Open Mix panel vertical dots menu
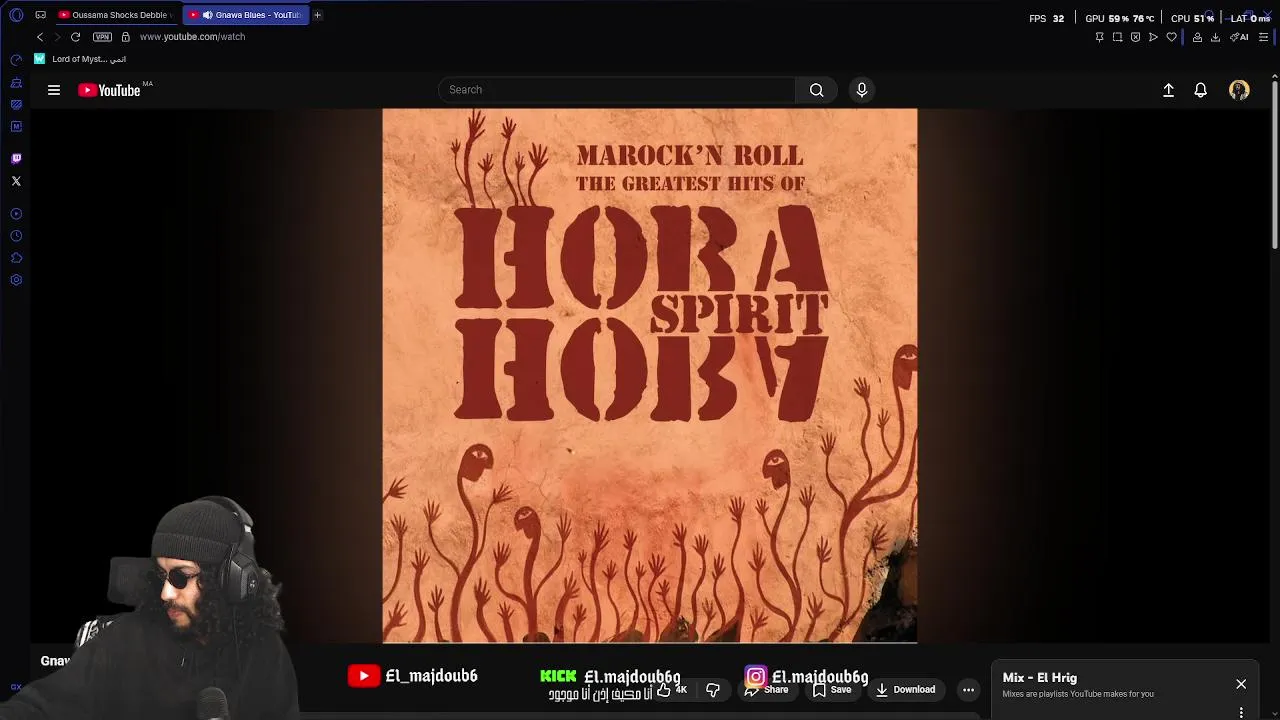Screen dimensions: 1280x720 coord(1241,713)
